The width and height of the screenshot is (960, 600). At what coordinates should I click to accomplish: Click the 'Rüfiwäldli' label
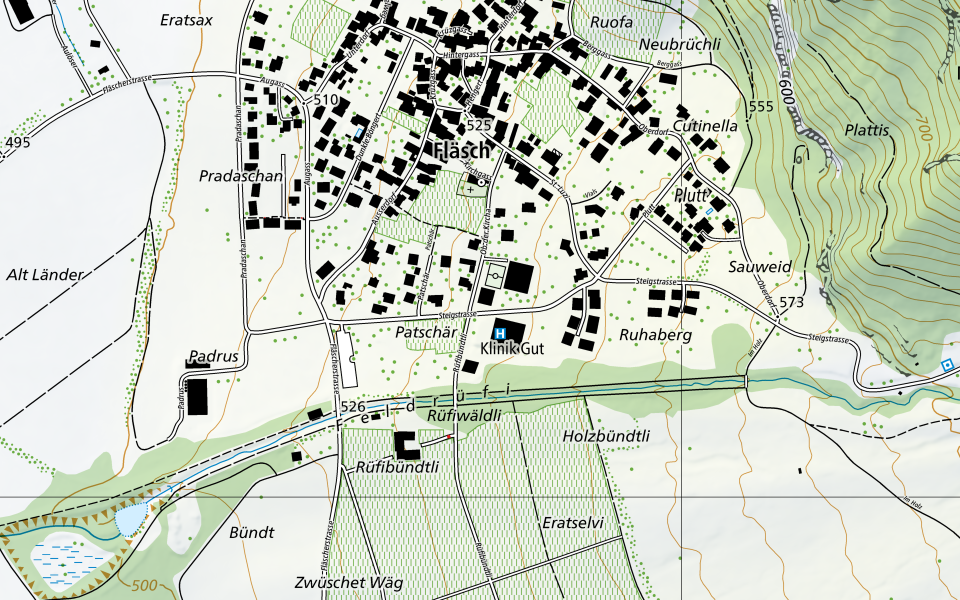tap(463, 416)
